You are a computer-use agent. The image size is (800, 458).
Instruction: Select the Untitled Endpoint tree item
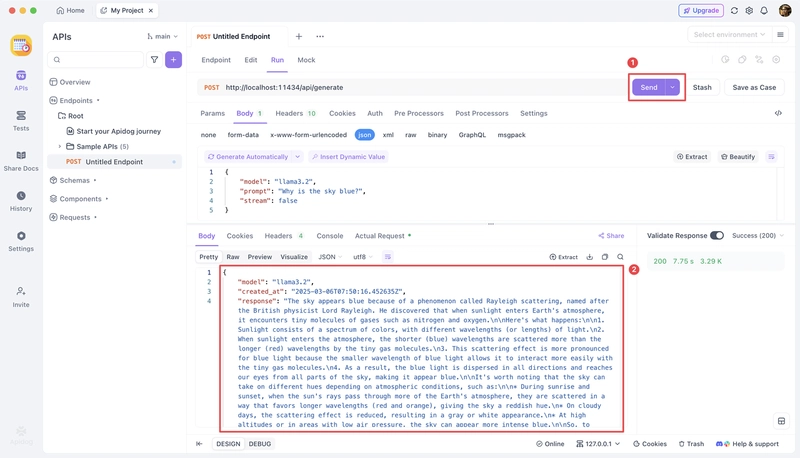(x=114, y=162)
